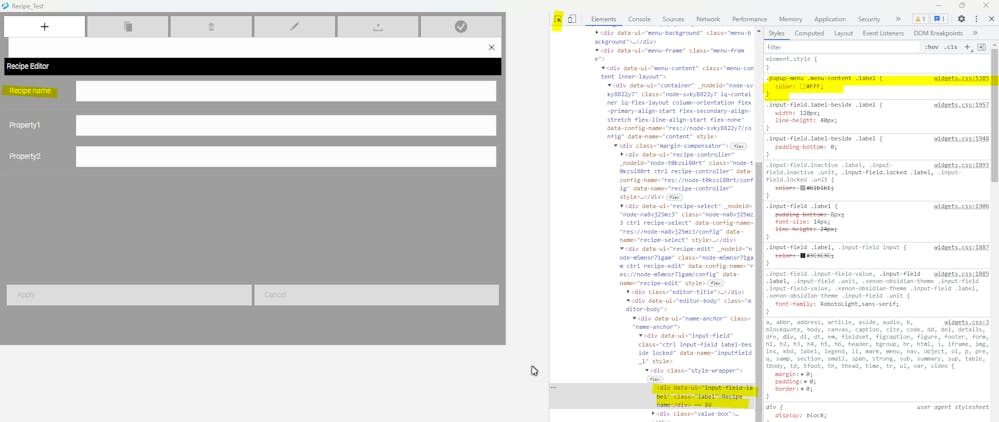Screen dimensions: 999x422
Task: Click the add recipe plus icon
Action: [44, 27]
